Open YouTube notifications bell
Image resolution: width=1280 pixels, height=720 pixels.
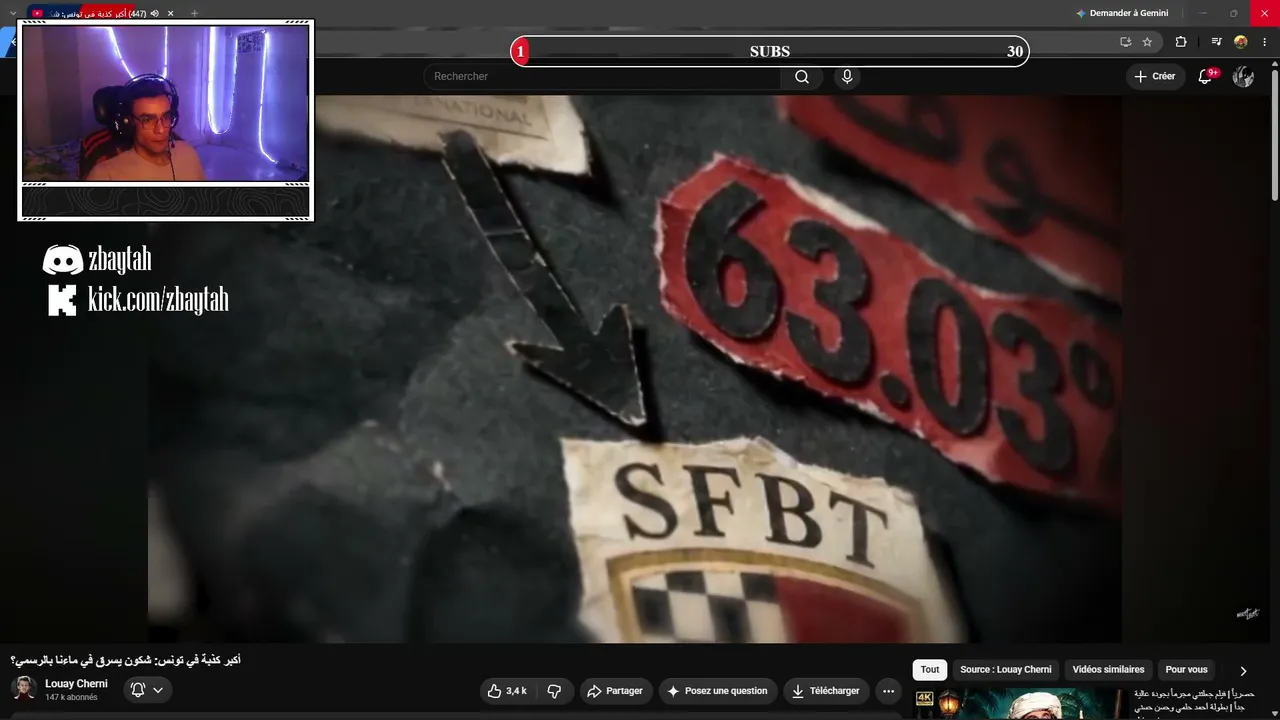point(1205,76)
